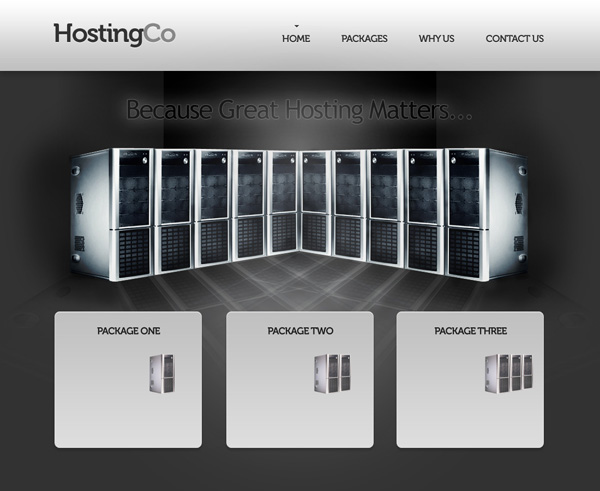Viewport: 600px width, 491px height.
Task: Select the PACKAGE TWO heading
Action: coord(300,331)
